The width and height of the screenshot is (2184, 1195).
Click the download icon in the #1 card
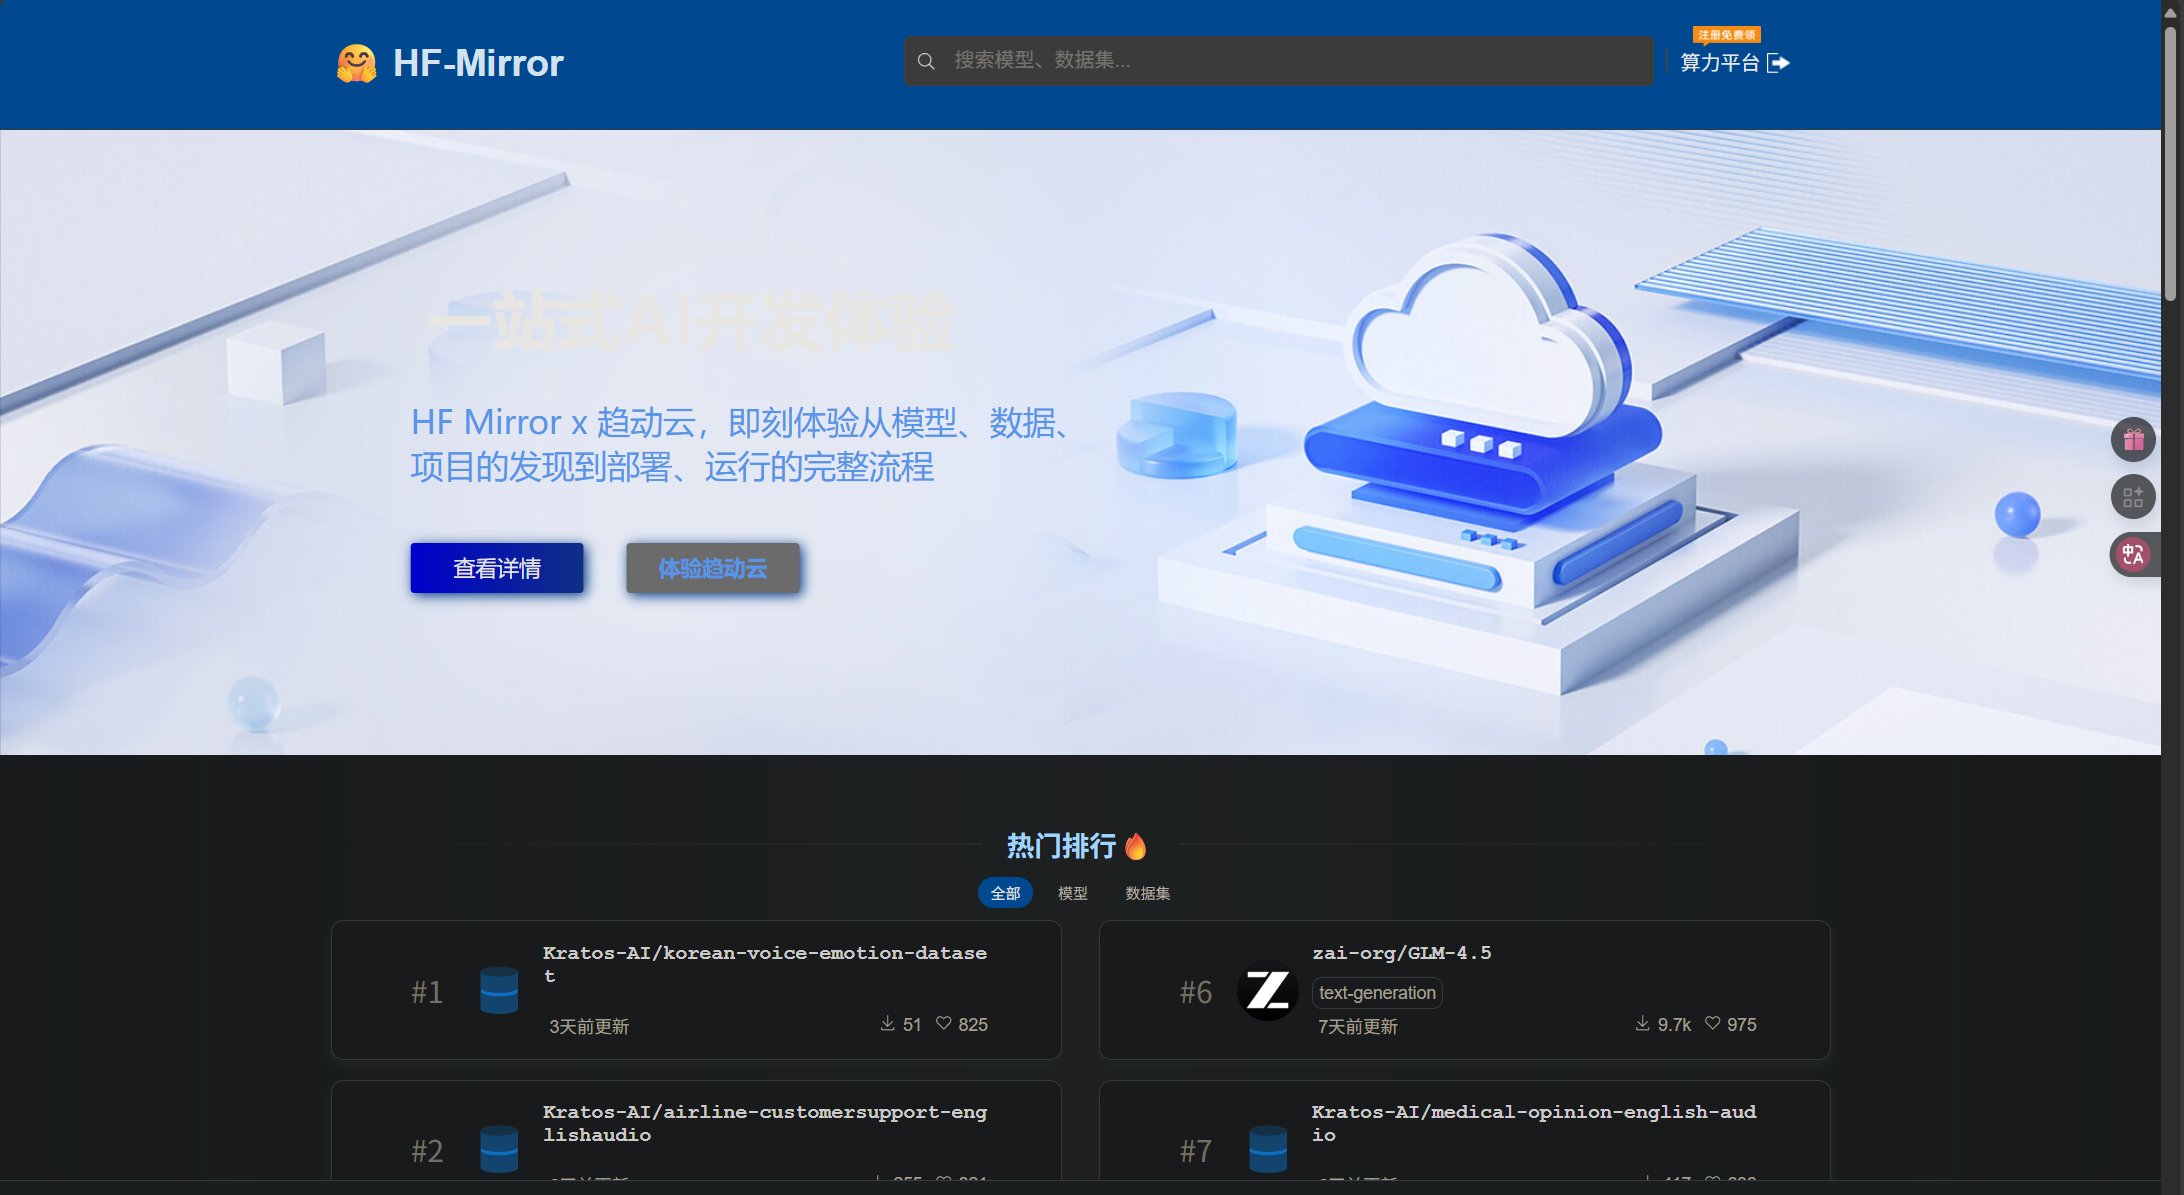tap(887, 1023)
